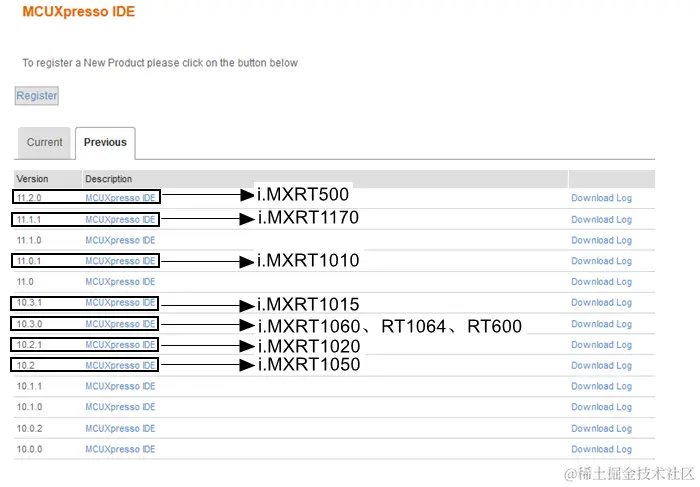Screen dimensions: 700x487
Task: Select the 11.2.0 version number text
Action: click(29, 198)
